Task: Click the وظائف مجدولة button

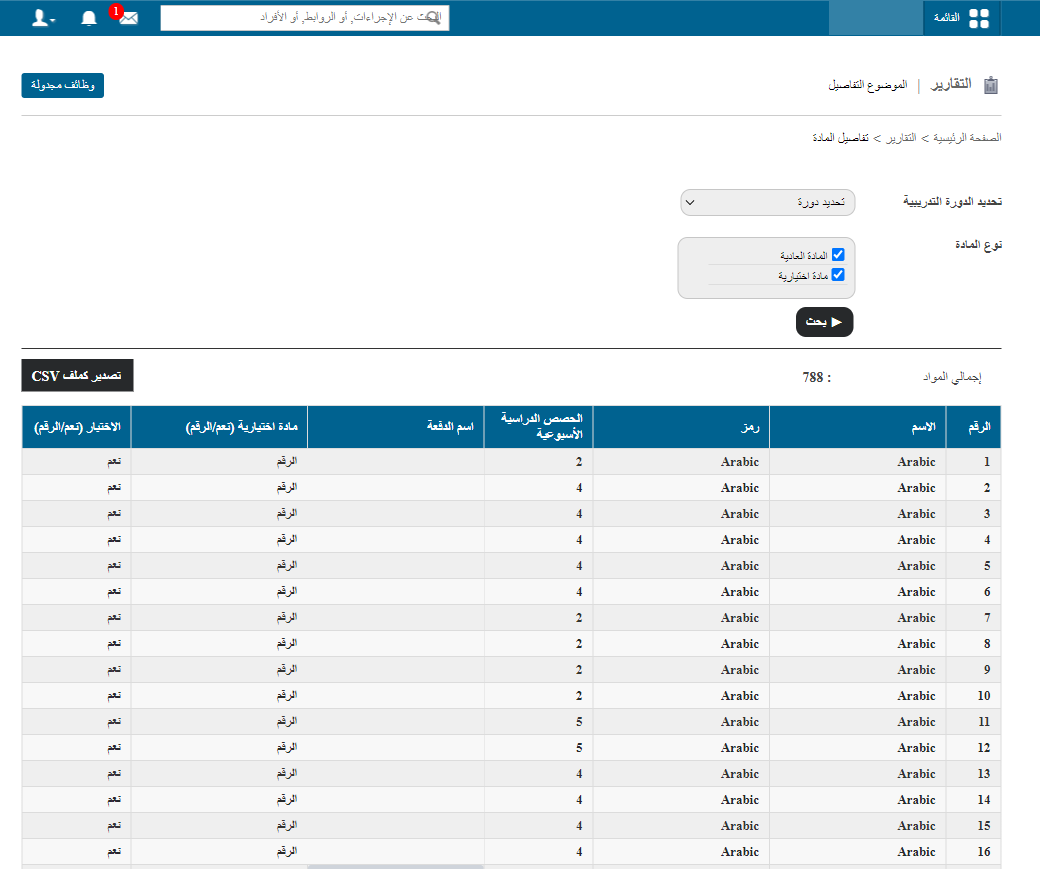Action: 62,85
